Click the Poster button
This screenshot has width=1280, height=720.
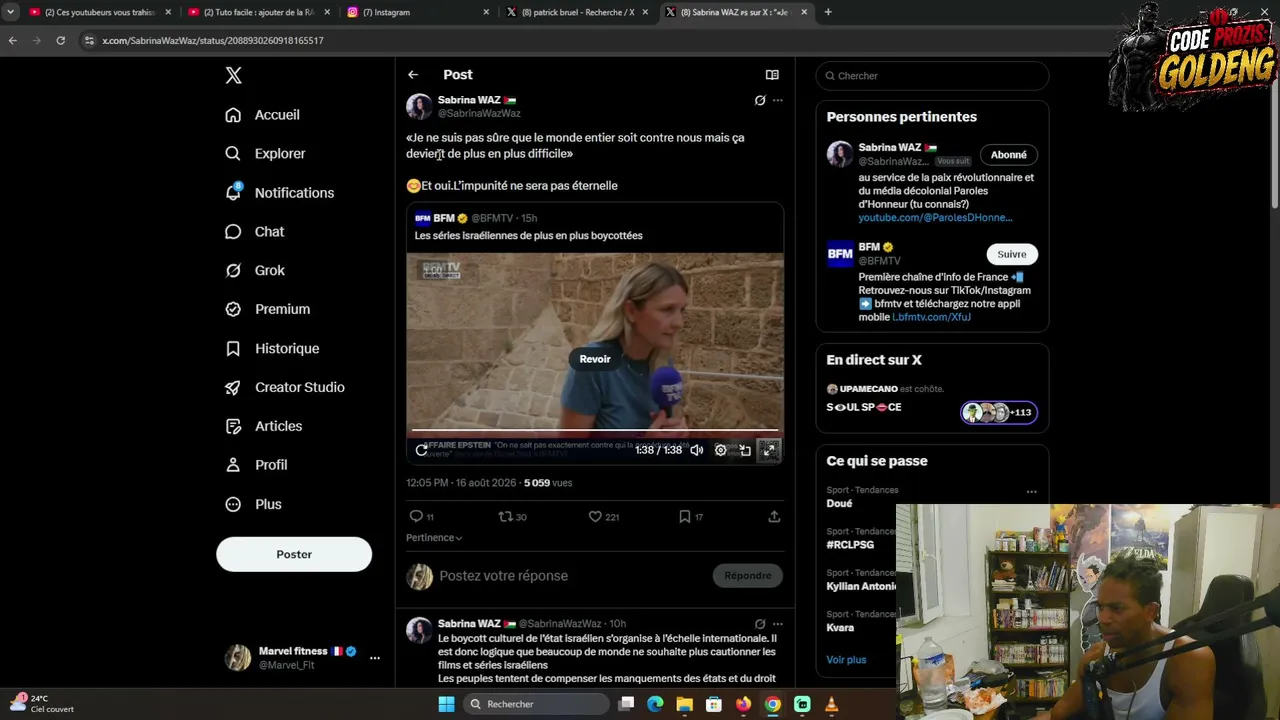[294, 554]
